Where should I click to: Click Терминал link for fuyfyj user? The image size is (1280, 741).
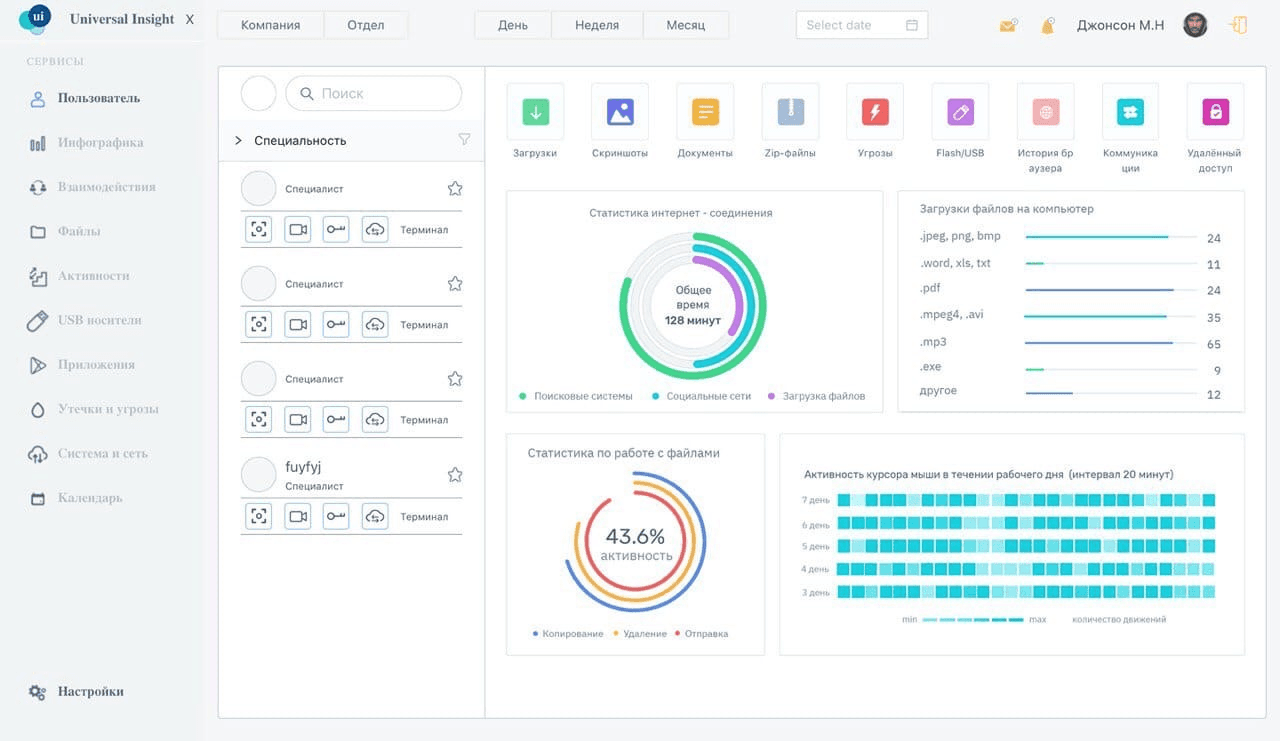(424, 517)
